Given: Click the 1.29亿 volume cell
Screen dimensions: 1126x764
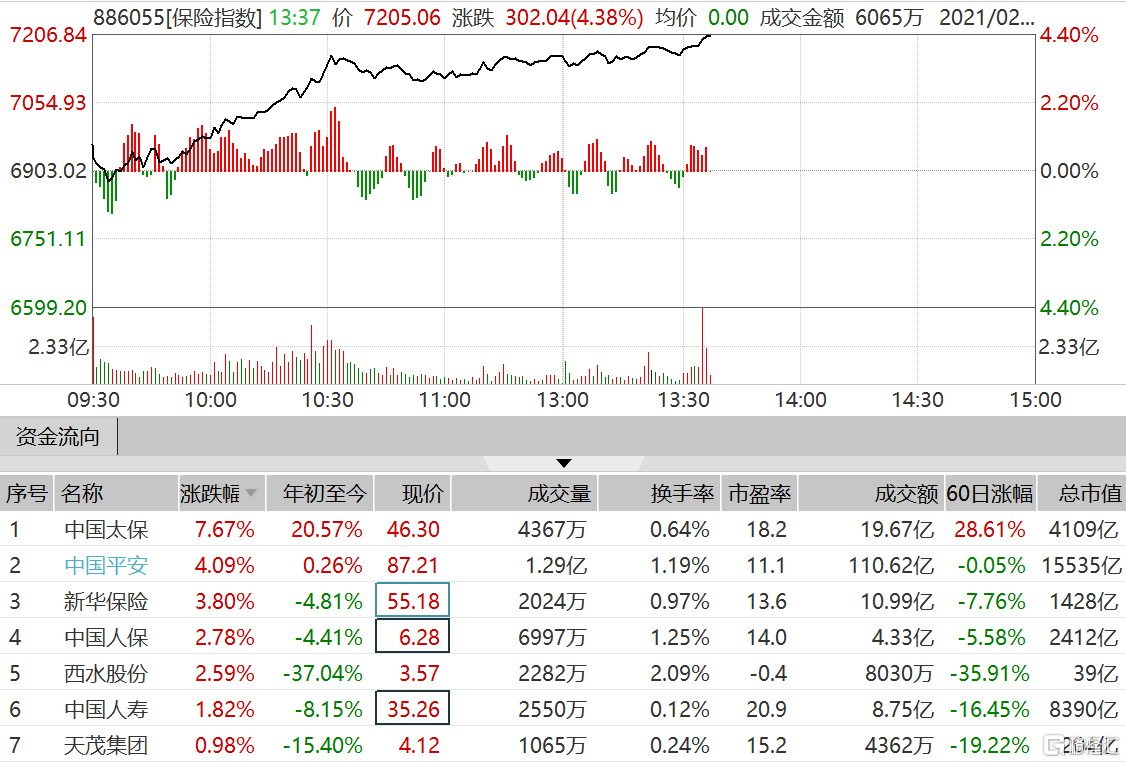Looking at the screenshot, I should [x=556, y=565].
